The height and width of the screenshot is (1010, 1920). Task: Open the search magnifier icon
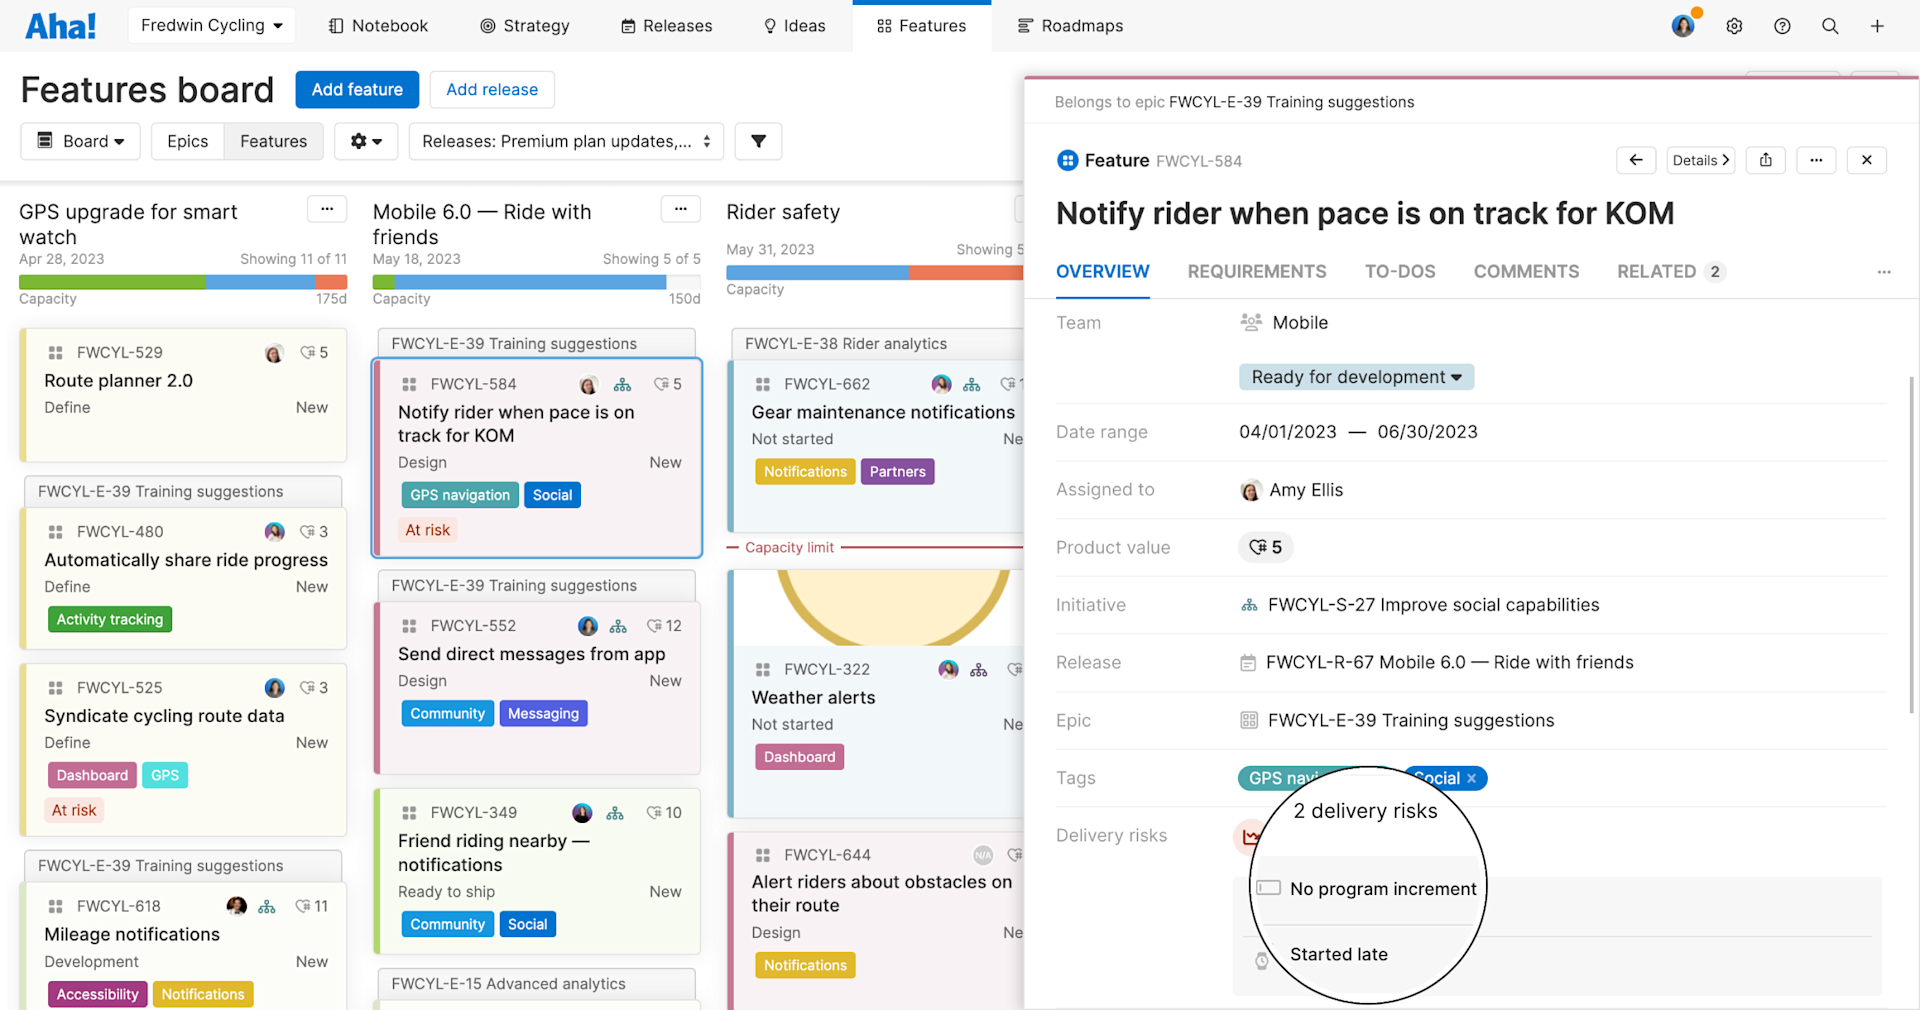(x=1830, y=26)
